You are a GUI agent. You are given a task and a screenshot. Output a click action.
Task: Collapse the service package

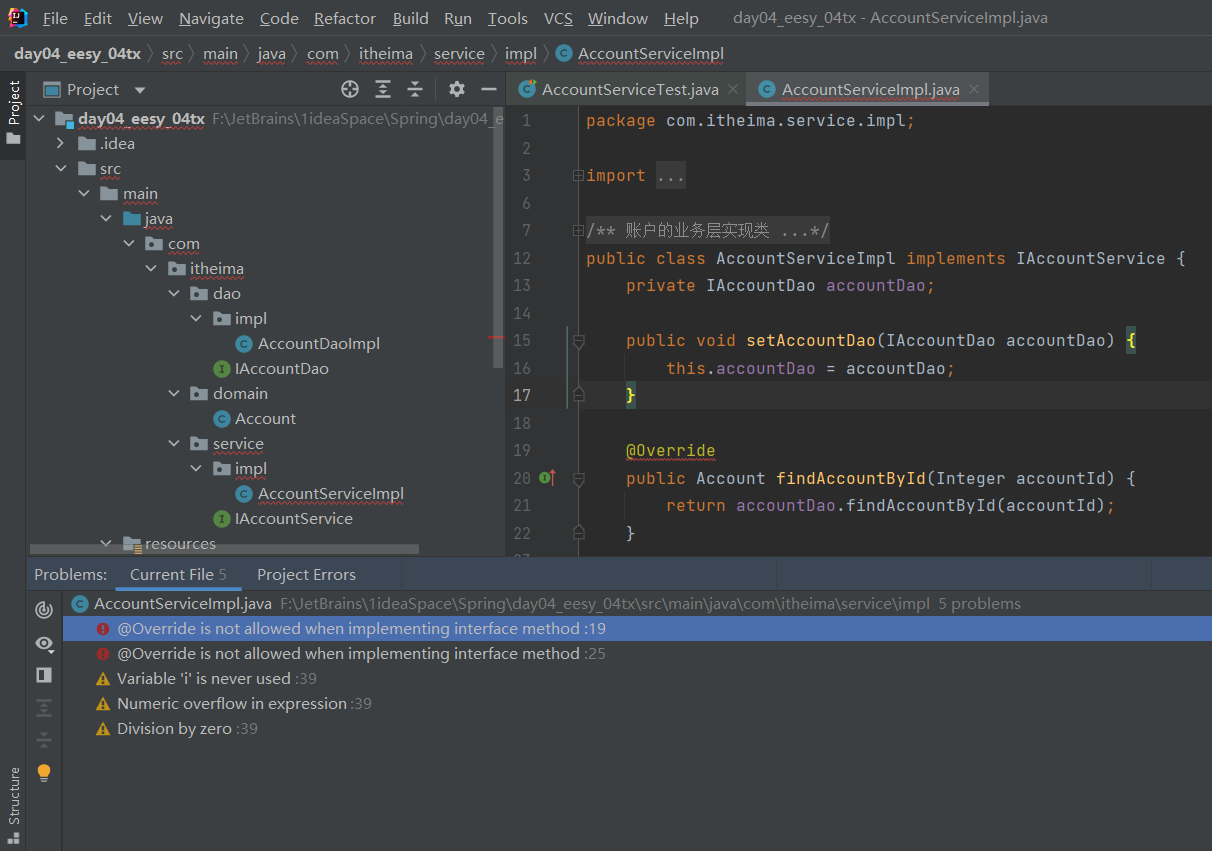coord(174,443)
